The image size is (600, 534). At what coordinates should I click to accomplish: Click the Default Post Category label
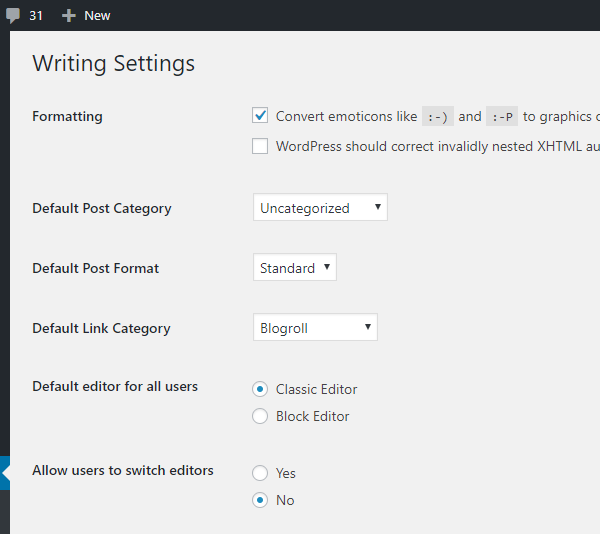click(x=101, y=208)
